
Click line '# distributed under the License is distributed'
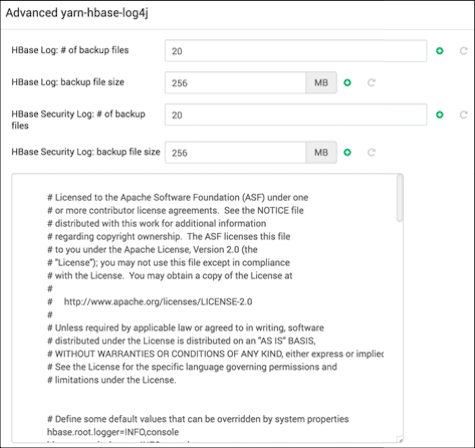coord(181,341)
